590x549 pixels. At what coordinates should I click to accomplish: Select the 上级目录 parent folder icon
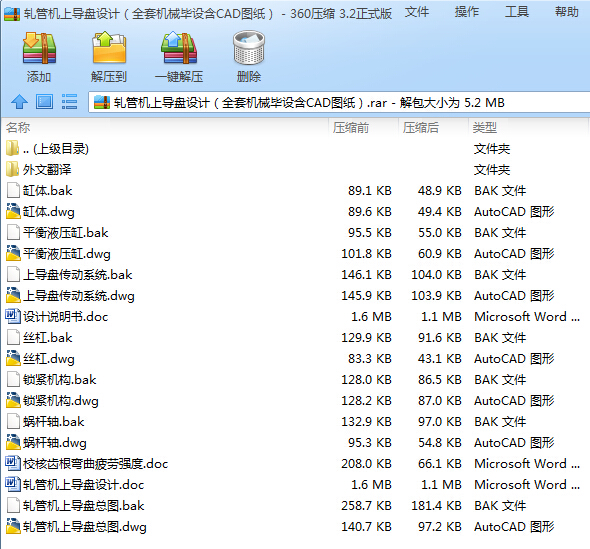tap(12, 148)
